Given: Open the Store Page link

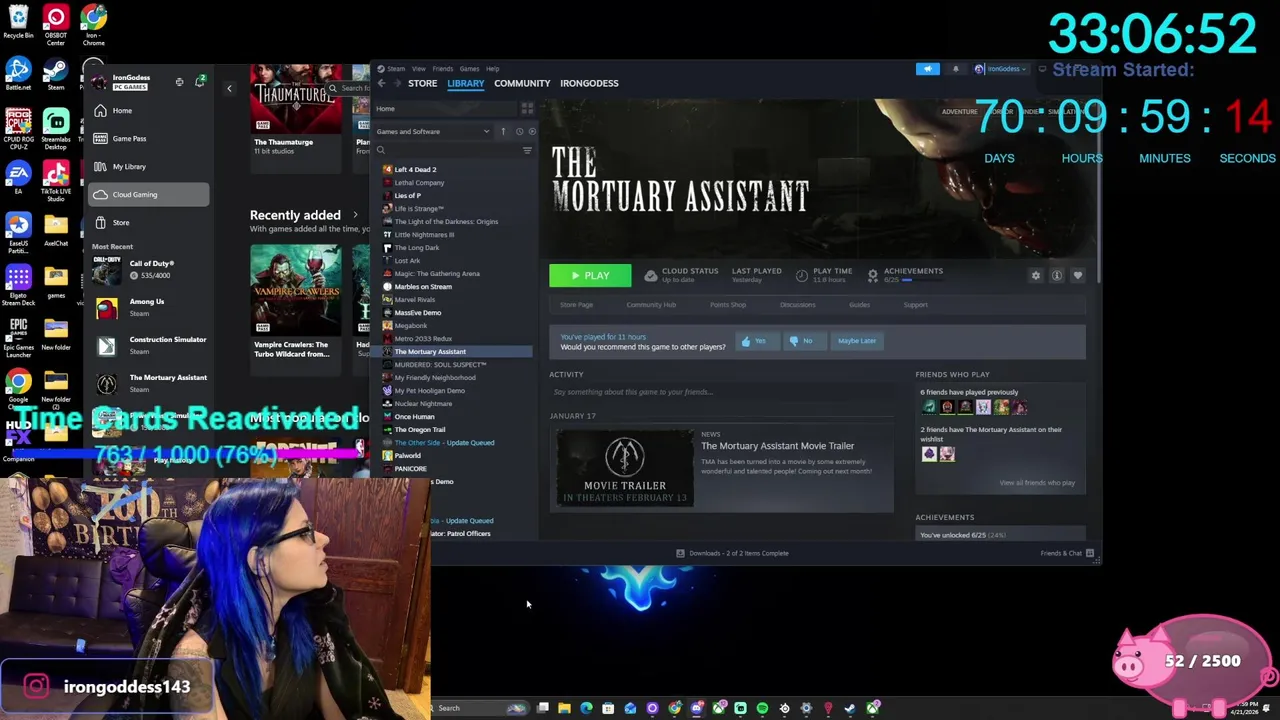Looking at the screenshot, I should coord(576,305).
